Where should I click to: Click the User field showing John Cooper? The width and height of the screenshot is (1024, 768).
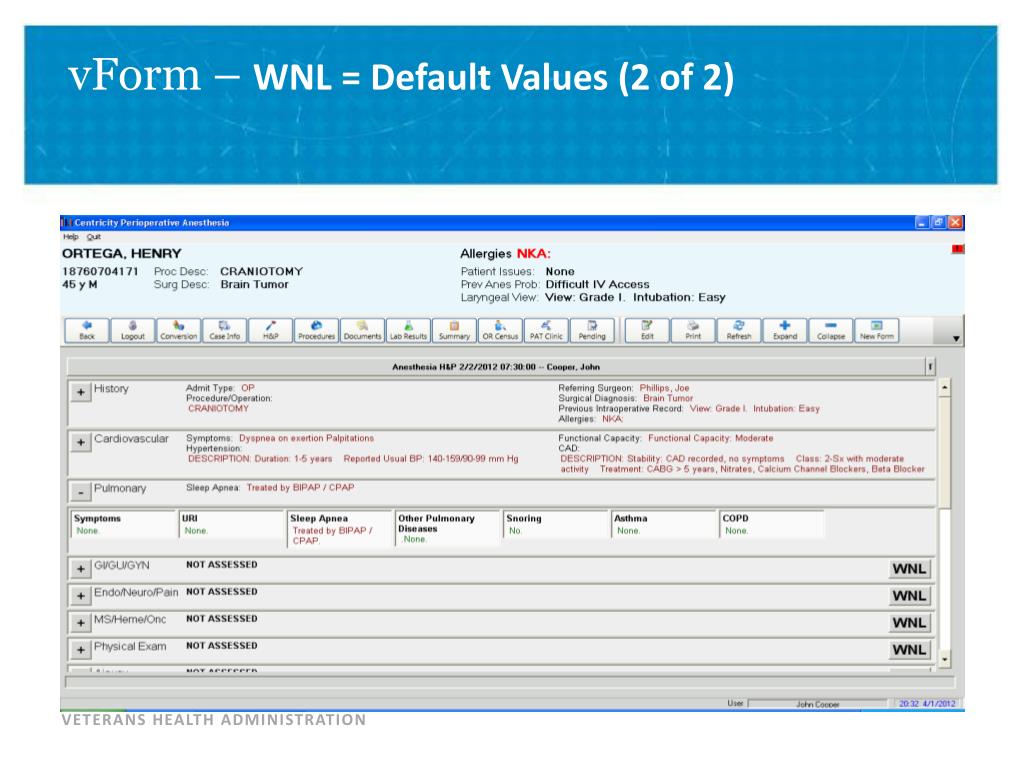tap(818, 704)
